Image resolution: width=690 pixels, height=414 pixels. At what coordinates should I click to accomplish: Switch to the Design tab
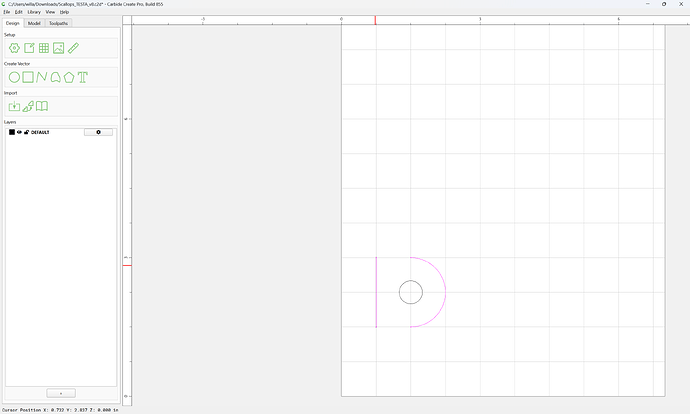coord(13,23)
